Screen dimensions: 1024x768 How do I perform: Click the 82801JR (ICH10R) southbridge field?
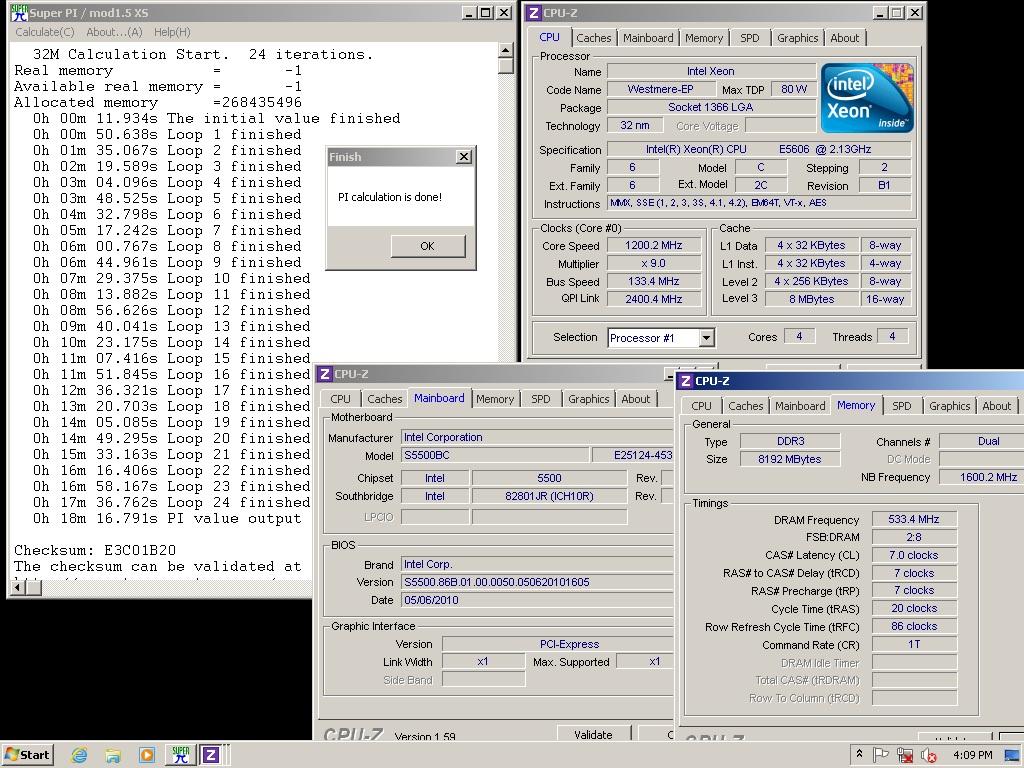pos(549,496)
